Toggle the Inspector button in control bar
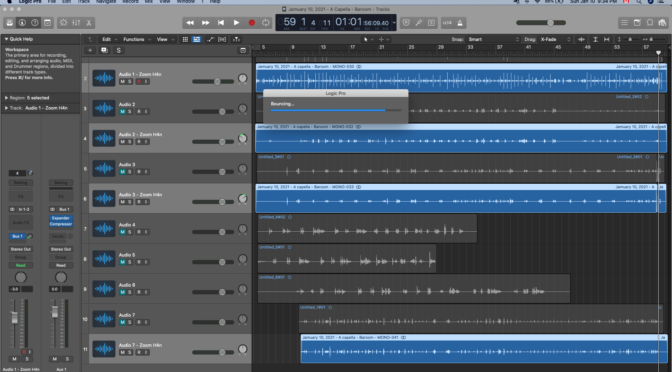This screenshot has width=672, height=372. coord(22,23)
